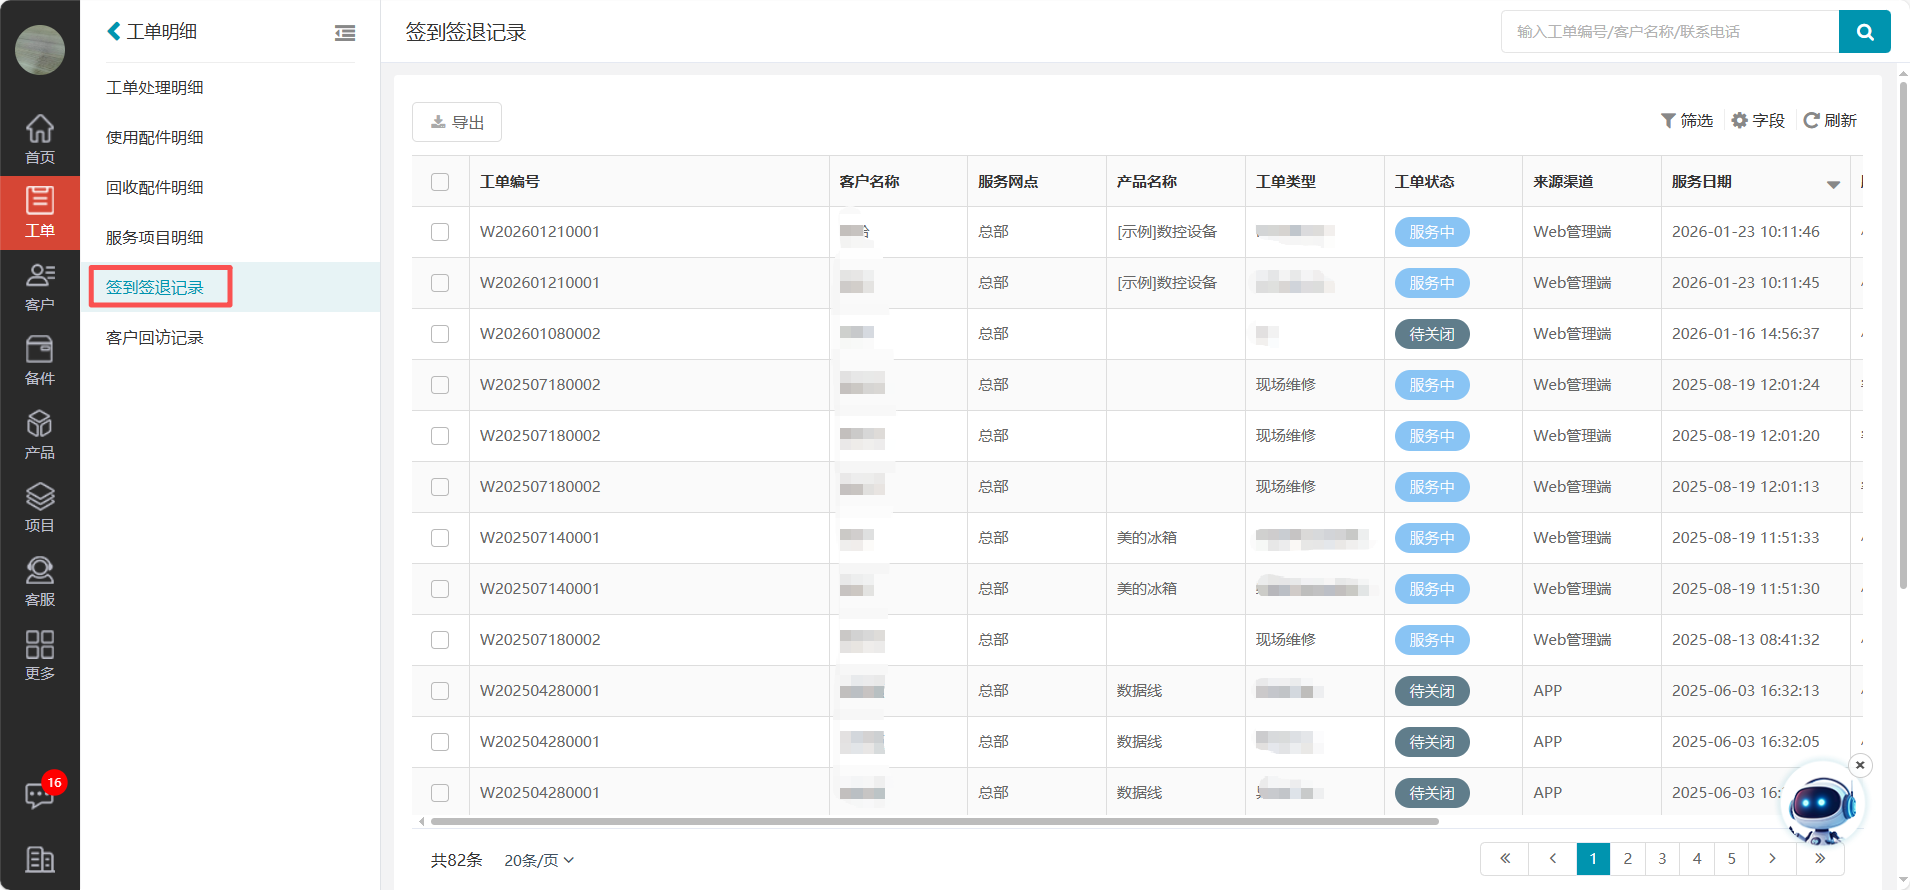Toggle the select-all checkbox in table header
This screenshot has width=1910, height=890.
click(x=440, y=182)
